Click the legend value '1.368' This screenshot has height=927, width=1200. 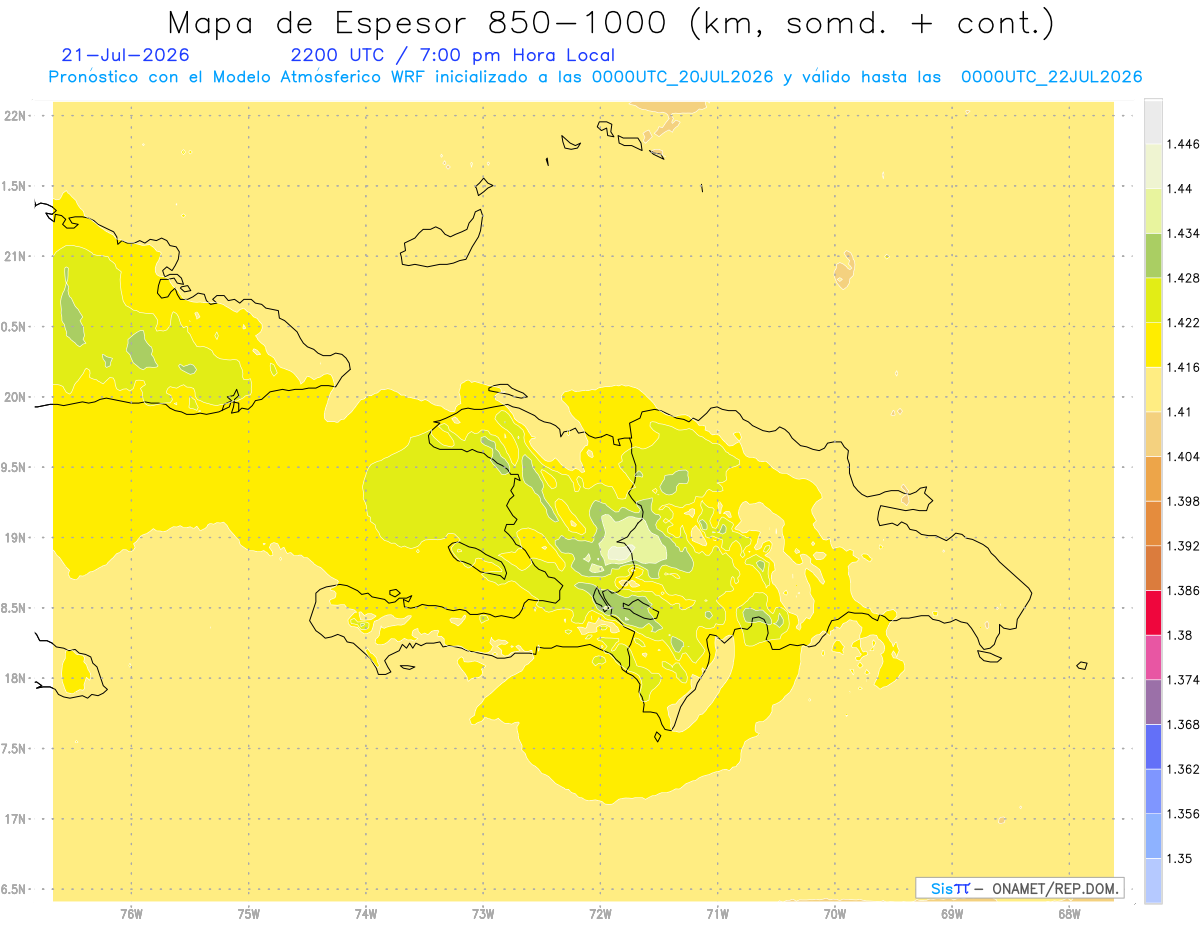1183,724
